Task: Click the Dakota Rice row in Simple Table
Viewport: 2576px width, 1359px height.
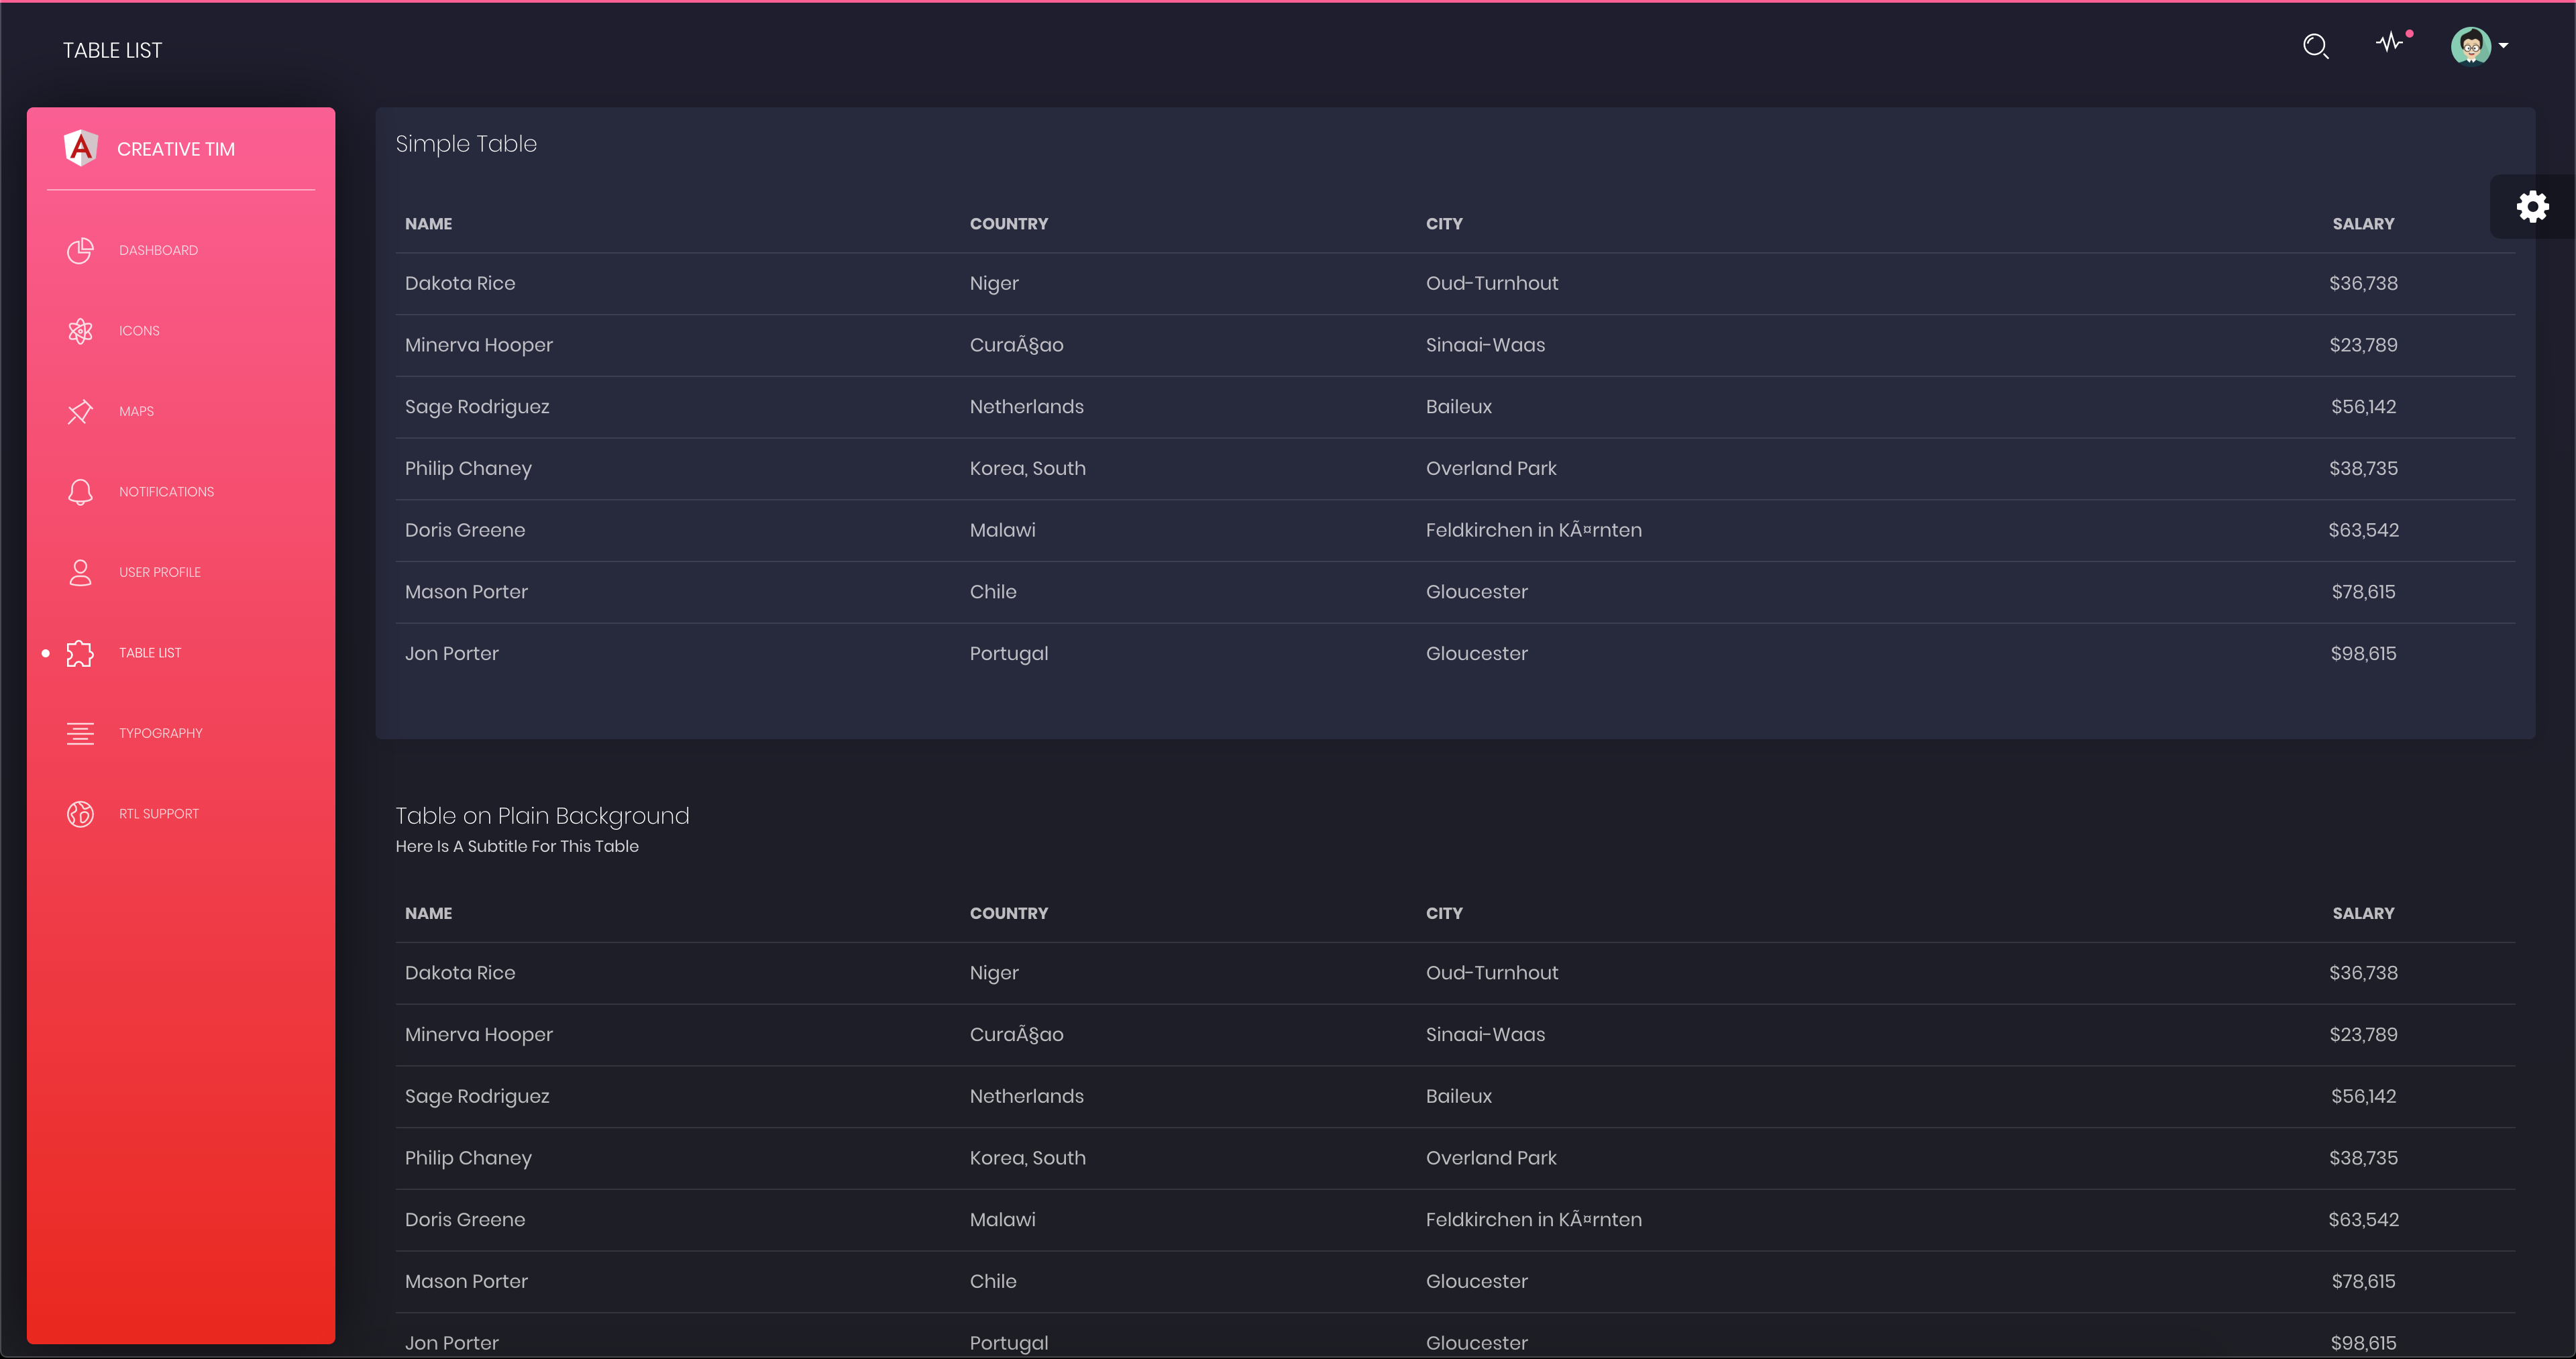Action: tap(460, 283)
